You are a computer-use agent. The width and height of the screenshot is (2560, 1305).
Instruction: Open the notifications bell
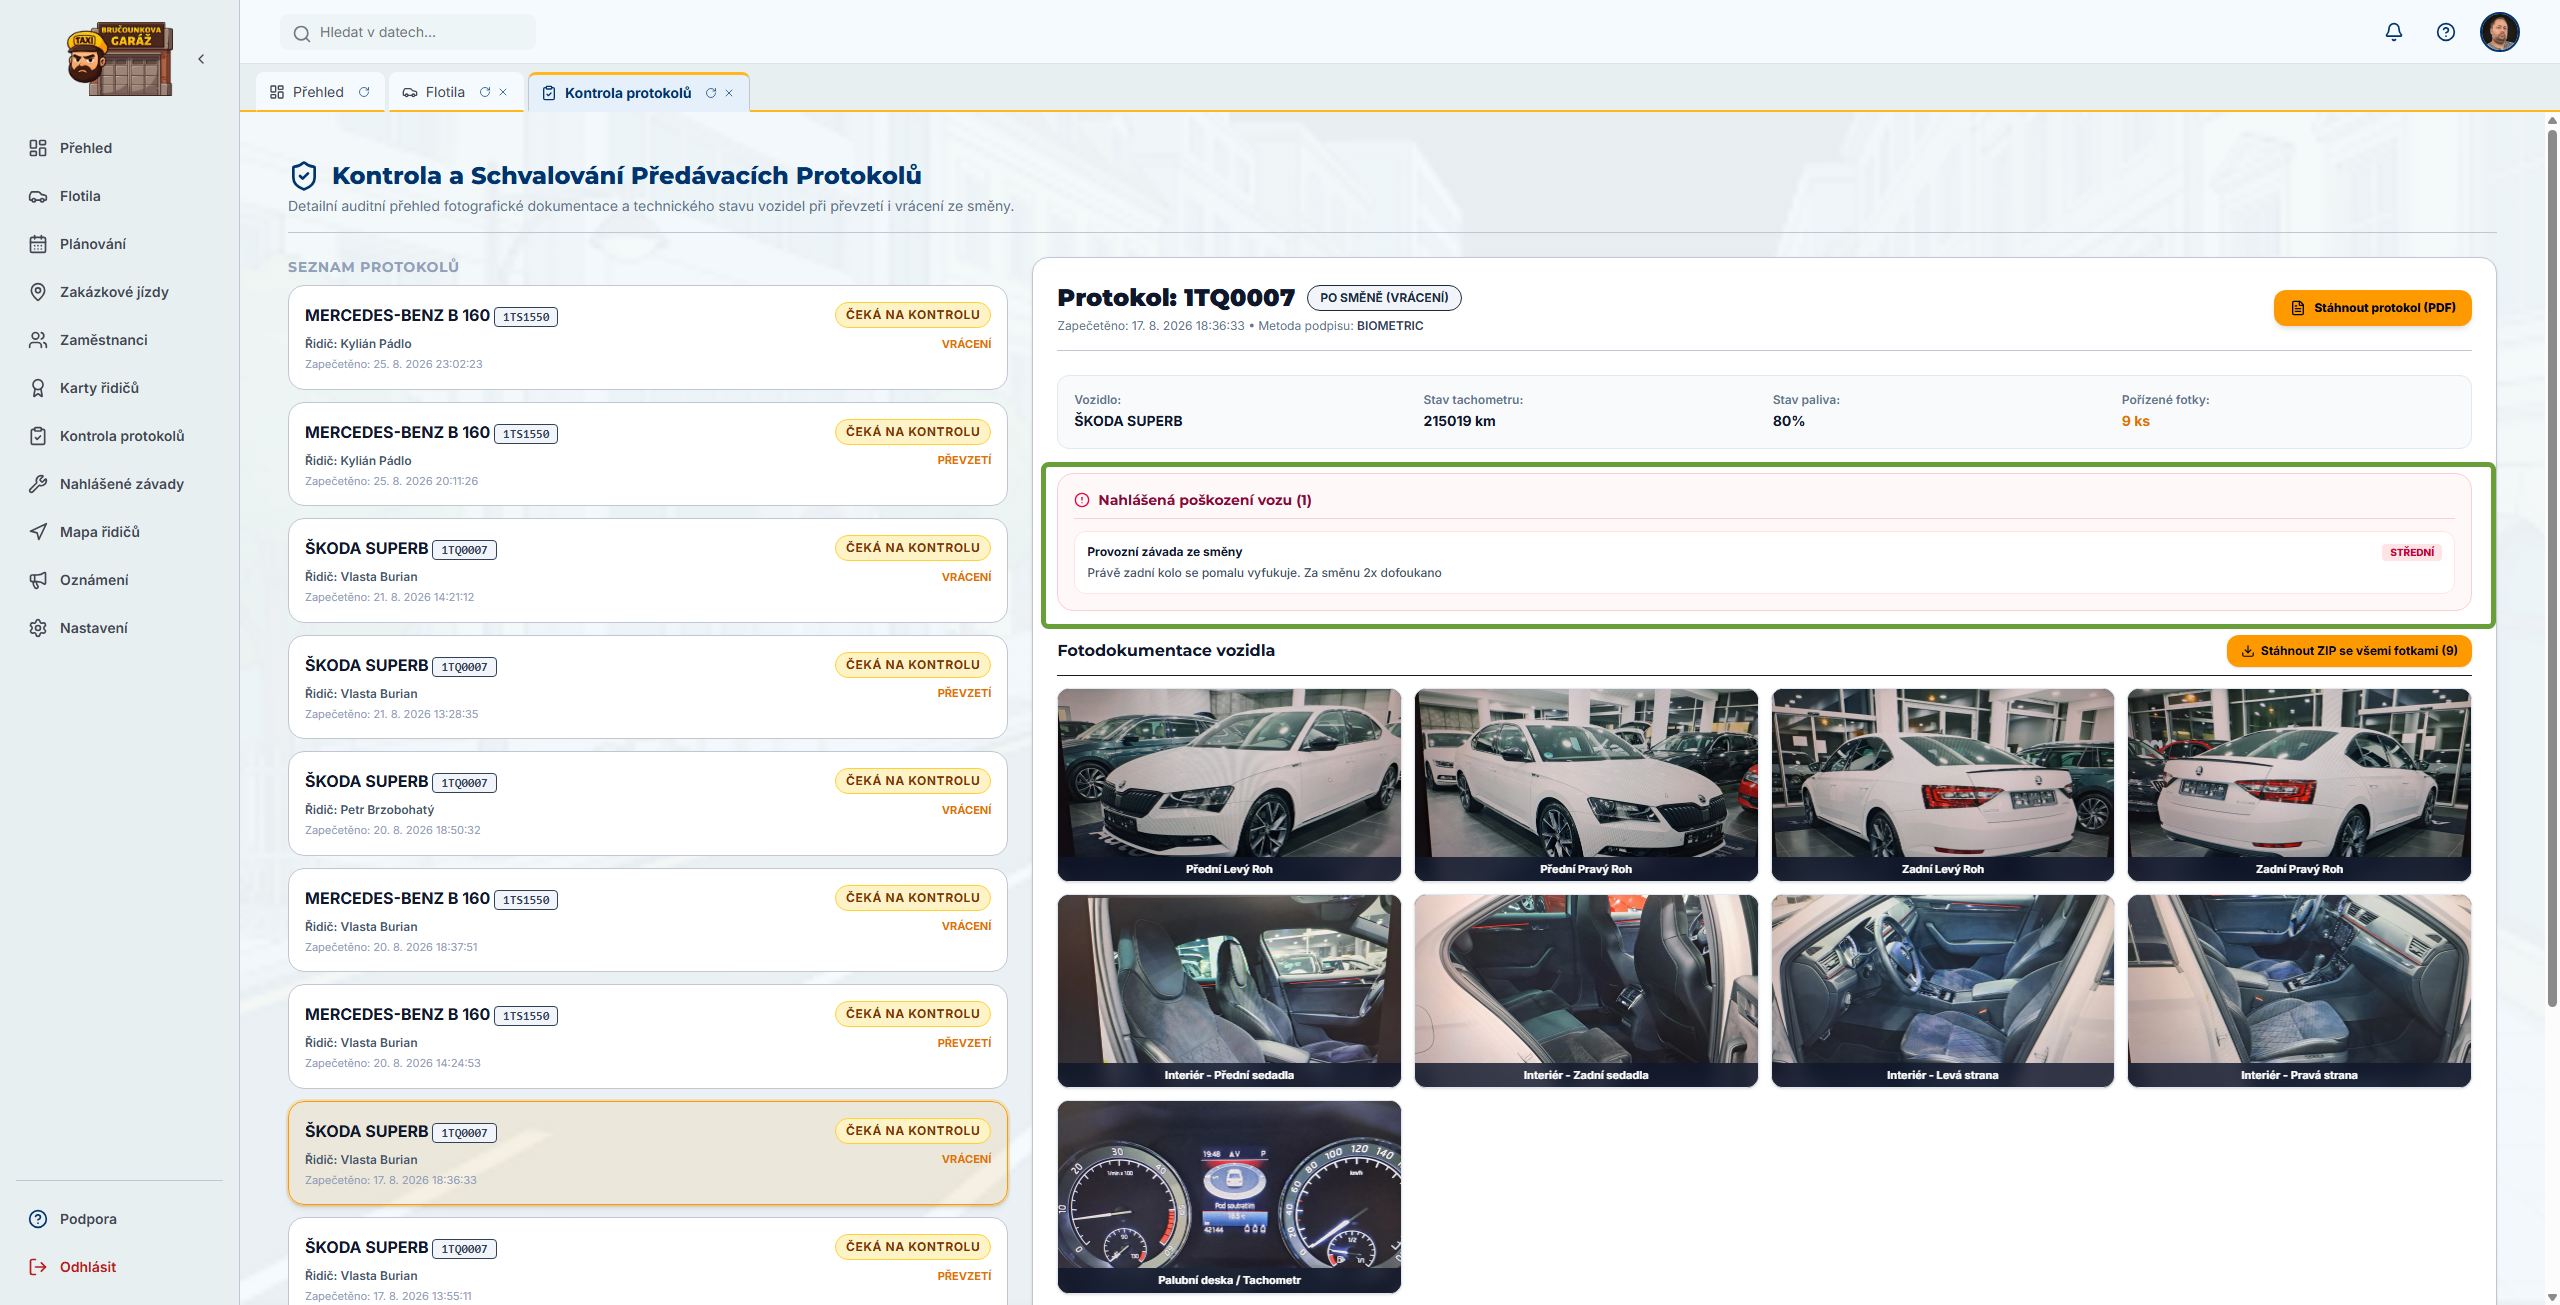2393,32
